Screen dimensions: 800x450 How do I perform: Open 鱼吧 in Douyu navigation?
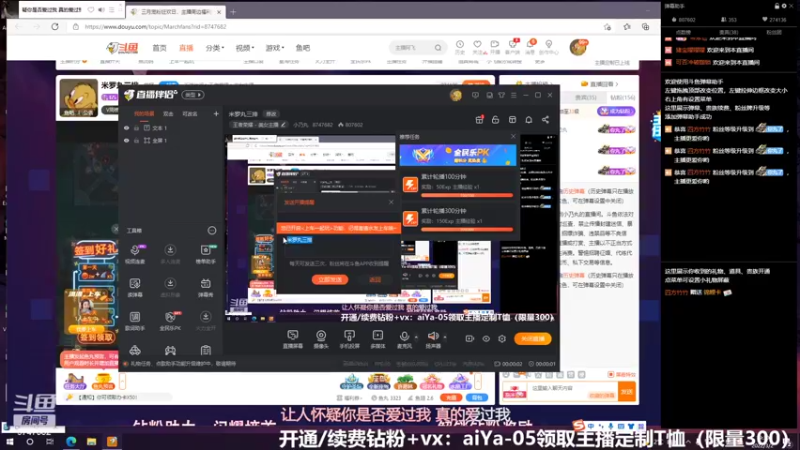point(303,48)
